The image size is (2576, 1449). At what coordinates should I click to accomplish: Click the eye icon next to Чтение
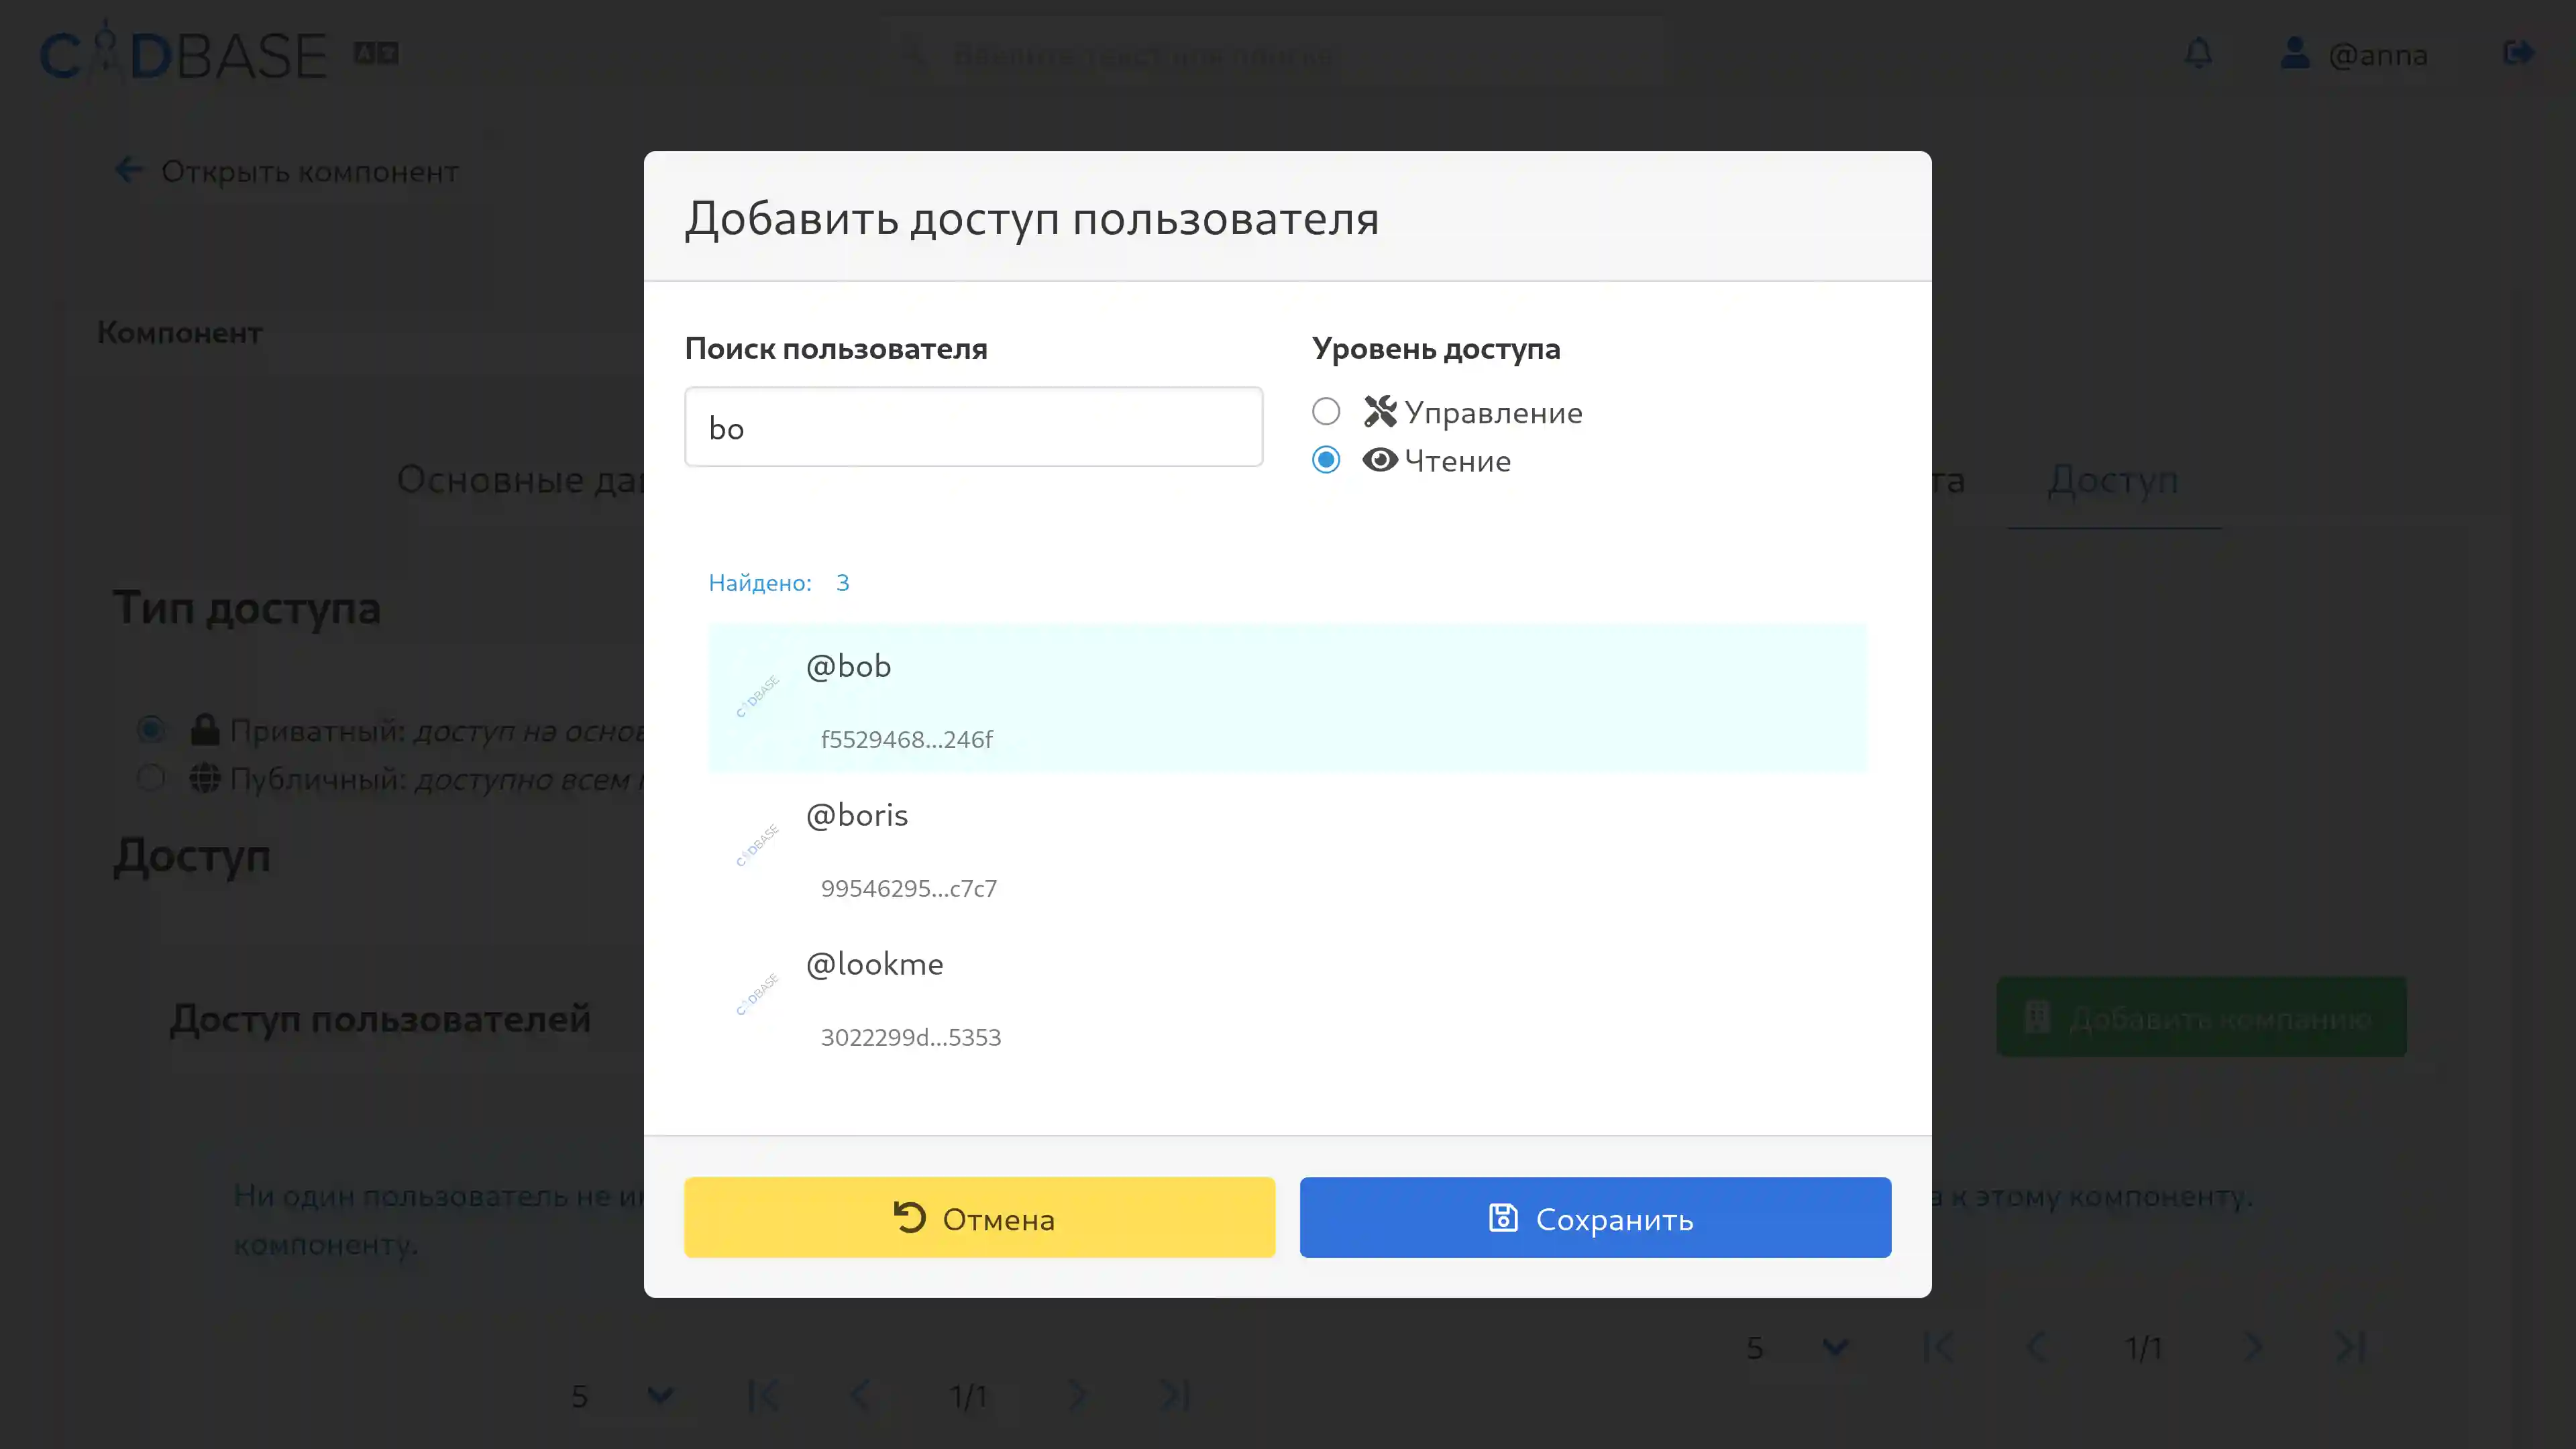[1380, 460]
